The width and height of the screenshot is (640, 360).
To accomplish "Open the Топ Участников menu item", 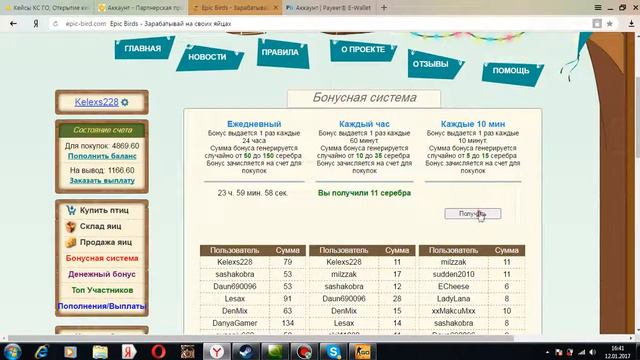I will [x=102, y=290].
